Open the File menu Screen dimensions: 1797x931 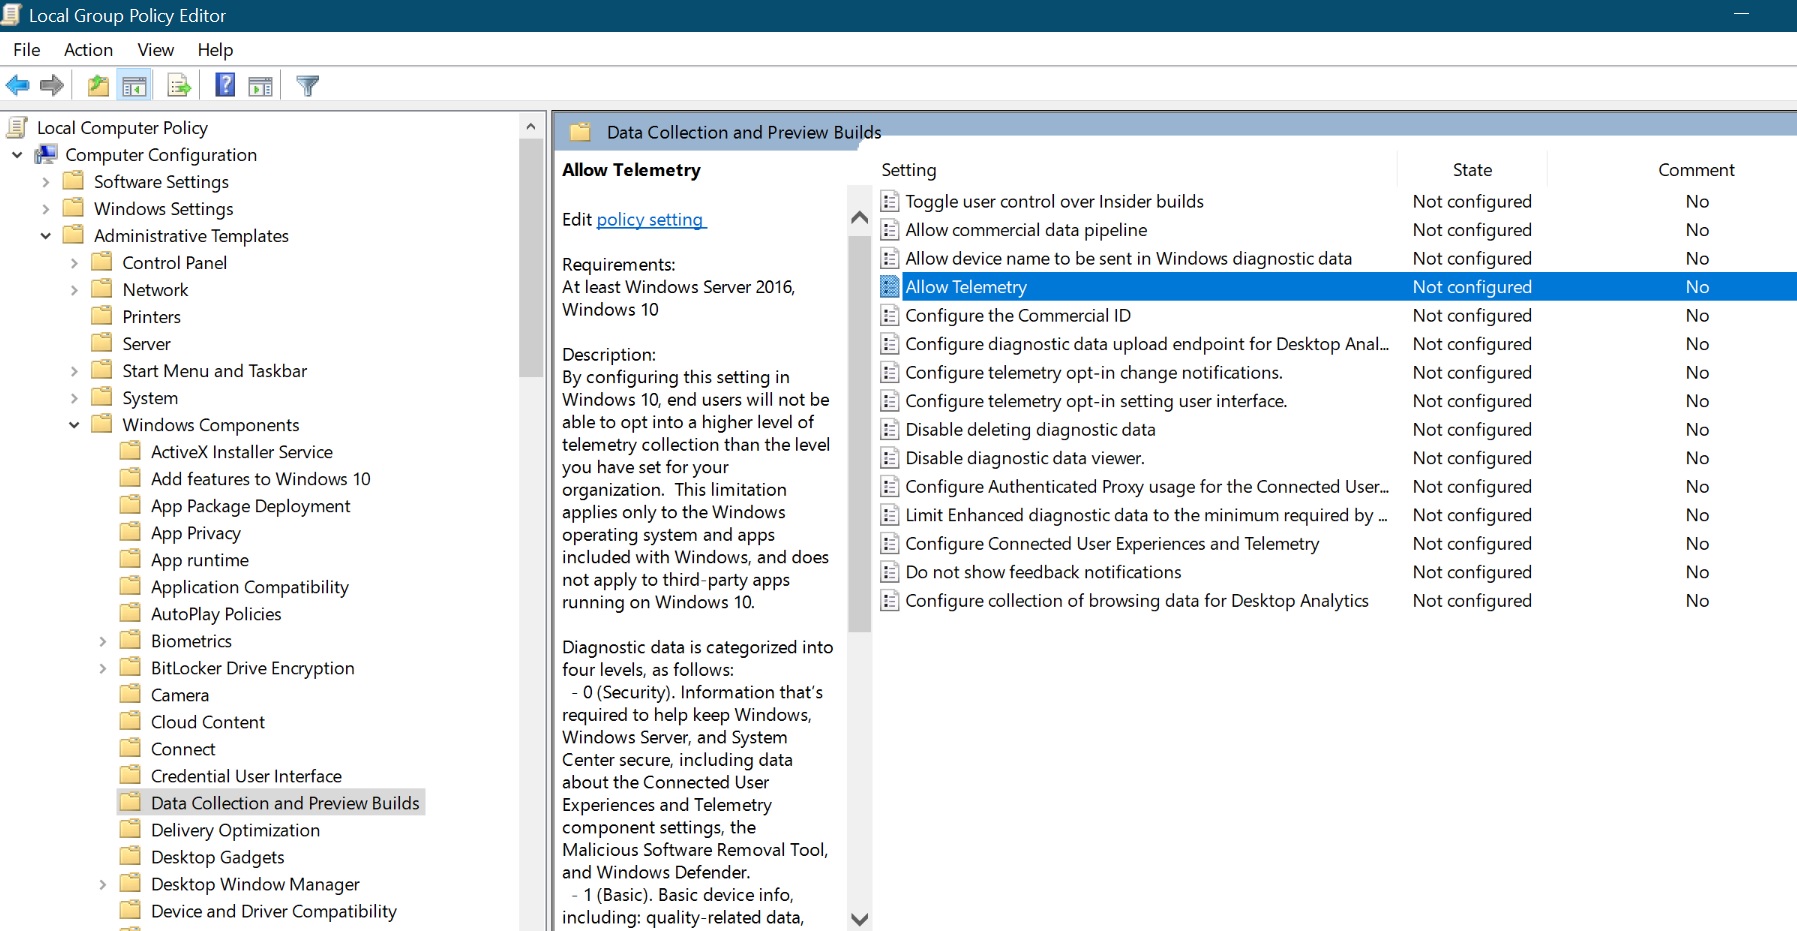pos(27,49)
